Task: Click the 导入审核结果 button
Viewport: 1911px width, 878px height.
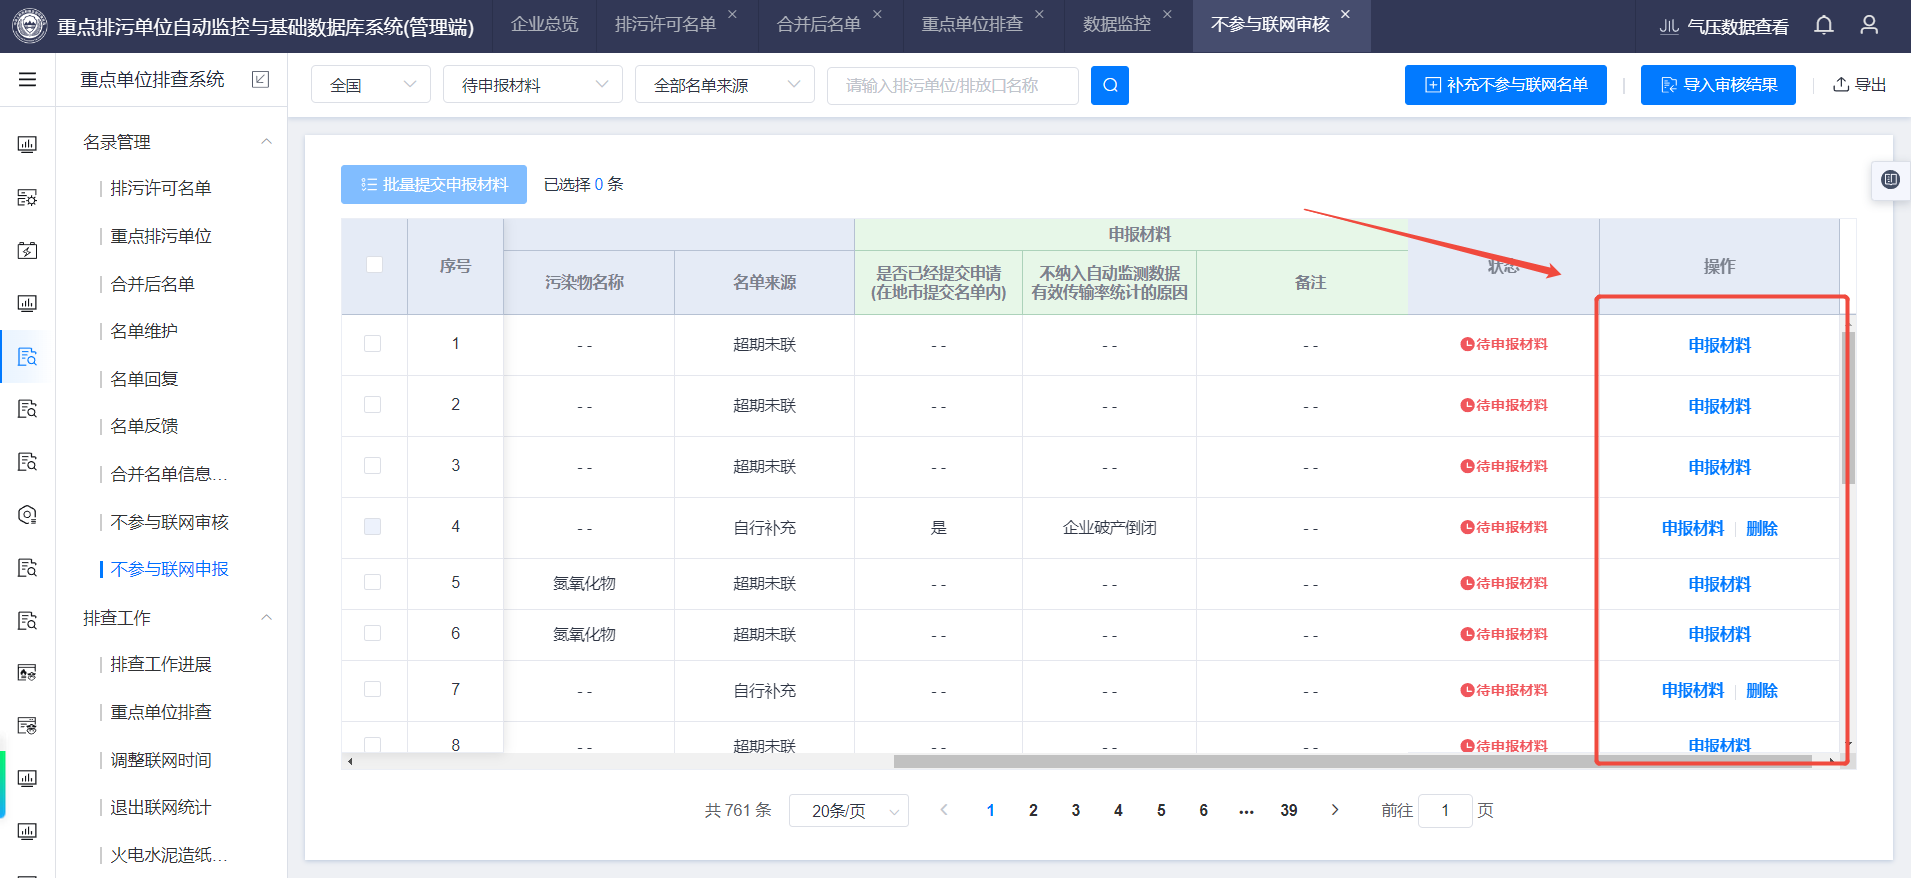Action: pyautogui.click(x=1718, y=85)
